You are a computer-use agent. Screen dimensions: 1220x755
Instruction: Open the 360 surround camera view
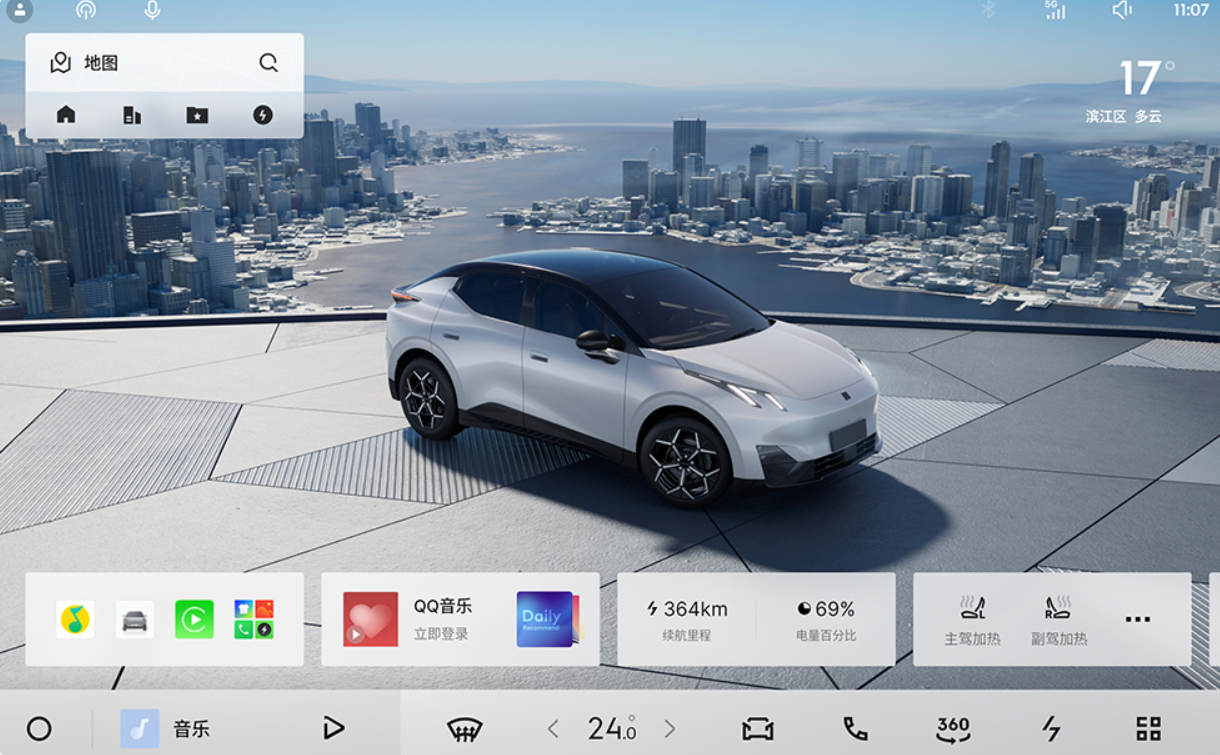(953, 729)
